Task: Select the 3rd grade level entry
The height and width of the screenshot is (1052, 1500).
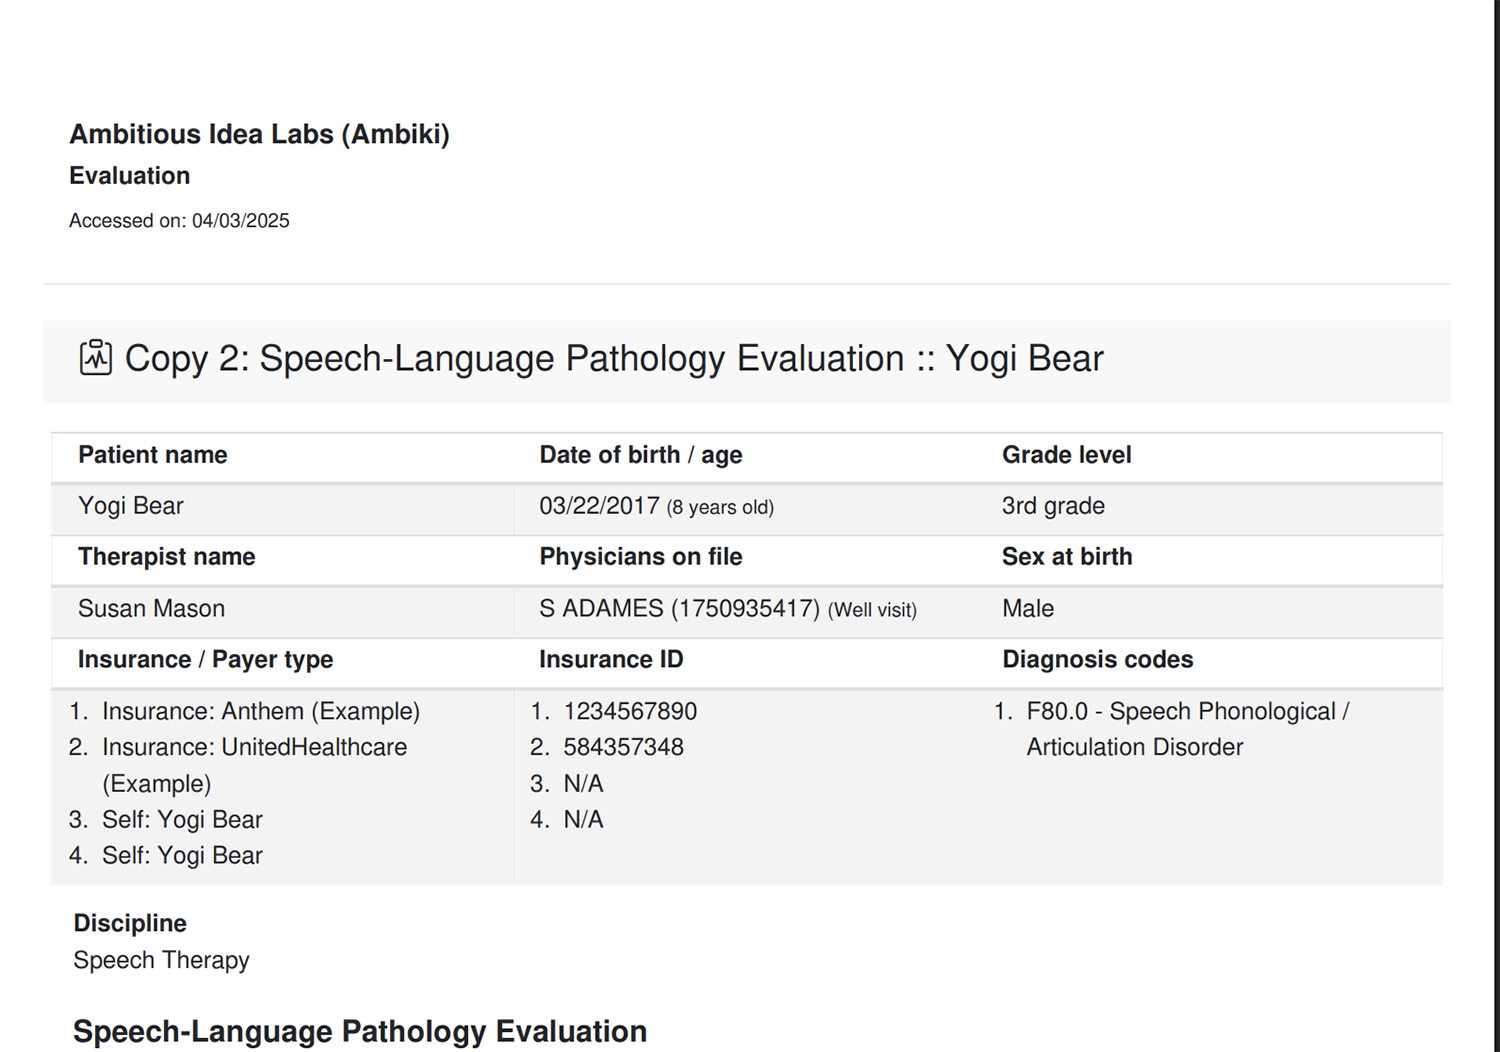Action: pos(1052,506)
